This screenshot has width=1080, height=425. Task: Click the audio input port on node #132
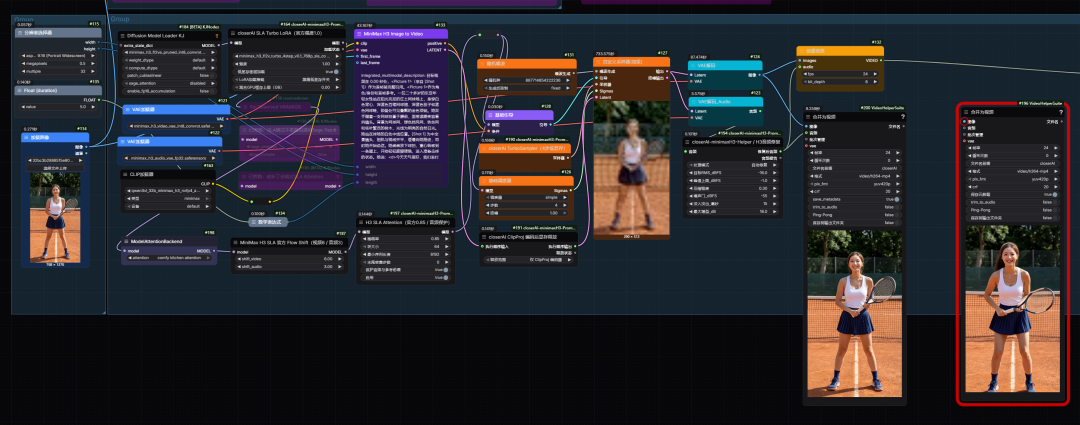[x=799, y=66]
